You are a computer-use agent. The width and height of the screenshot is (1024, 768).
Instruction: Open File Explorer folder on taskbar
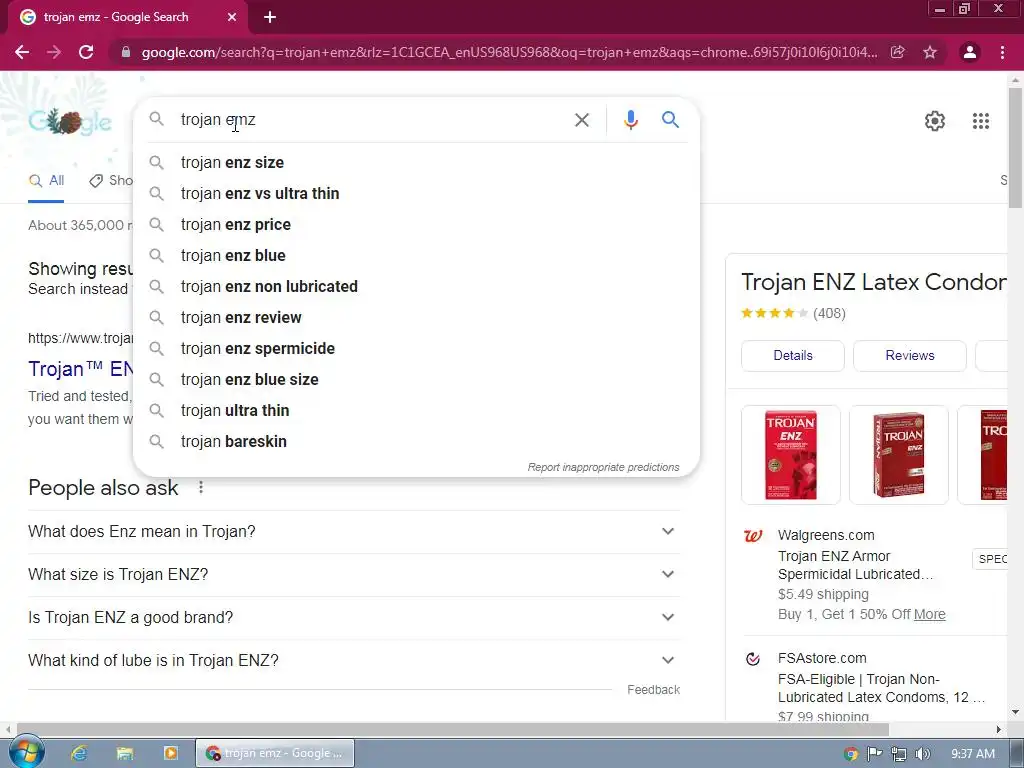125,753
